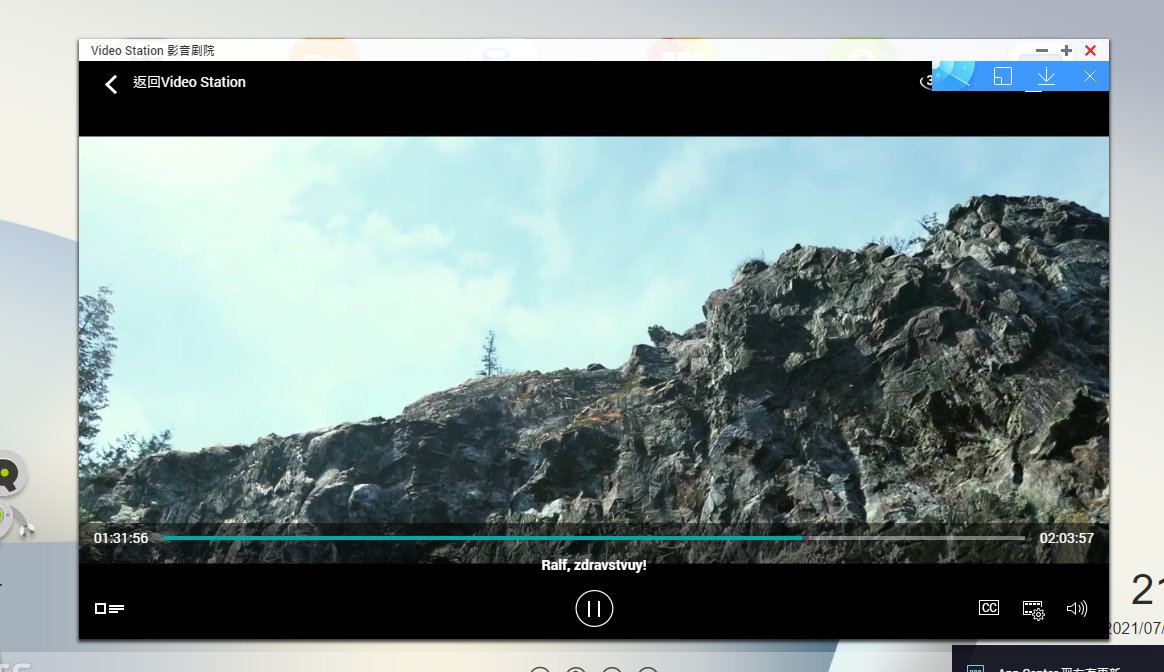Click the 返回Video Station label
This screenshot has height=672, width=1164.
tap(189, 82)
